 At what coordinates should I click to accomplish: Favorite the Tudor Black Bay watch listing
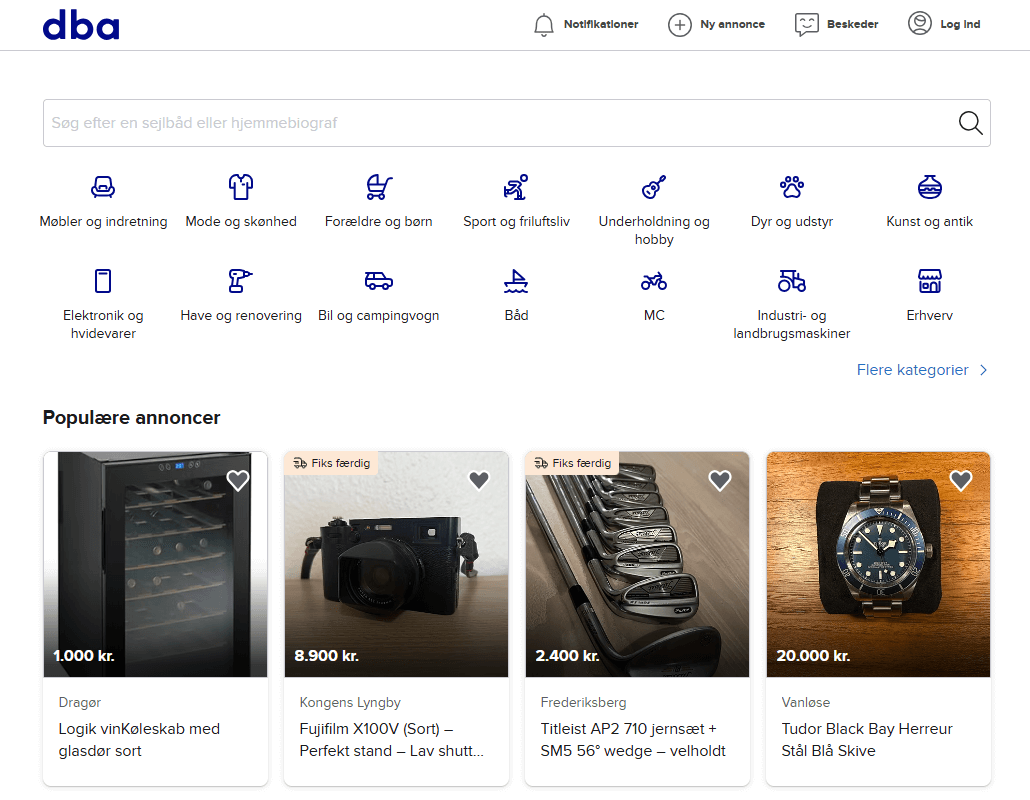[x=960, y=480]
